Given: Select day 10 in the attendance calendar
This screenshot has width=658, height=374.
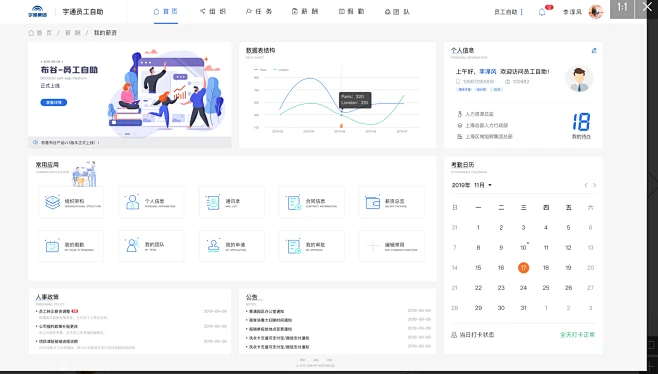Looking at the screenshot, I should [x=523, y=248].
